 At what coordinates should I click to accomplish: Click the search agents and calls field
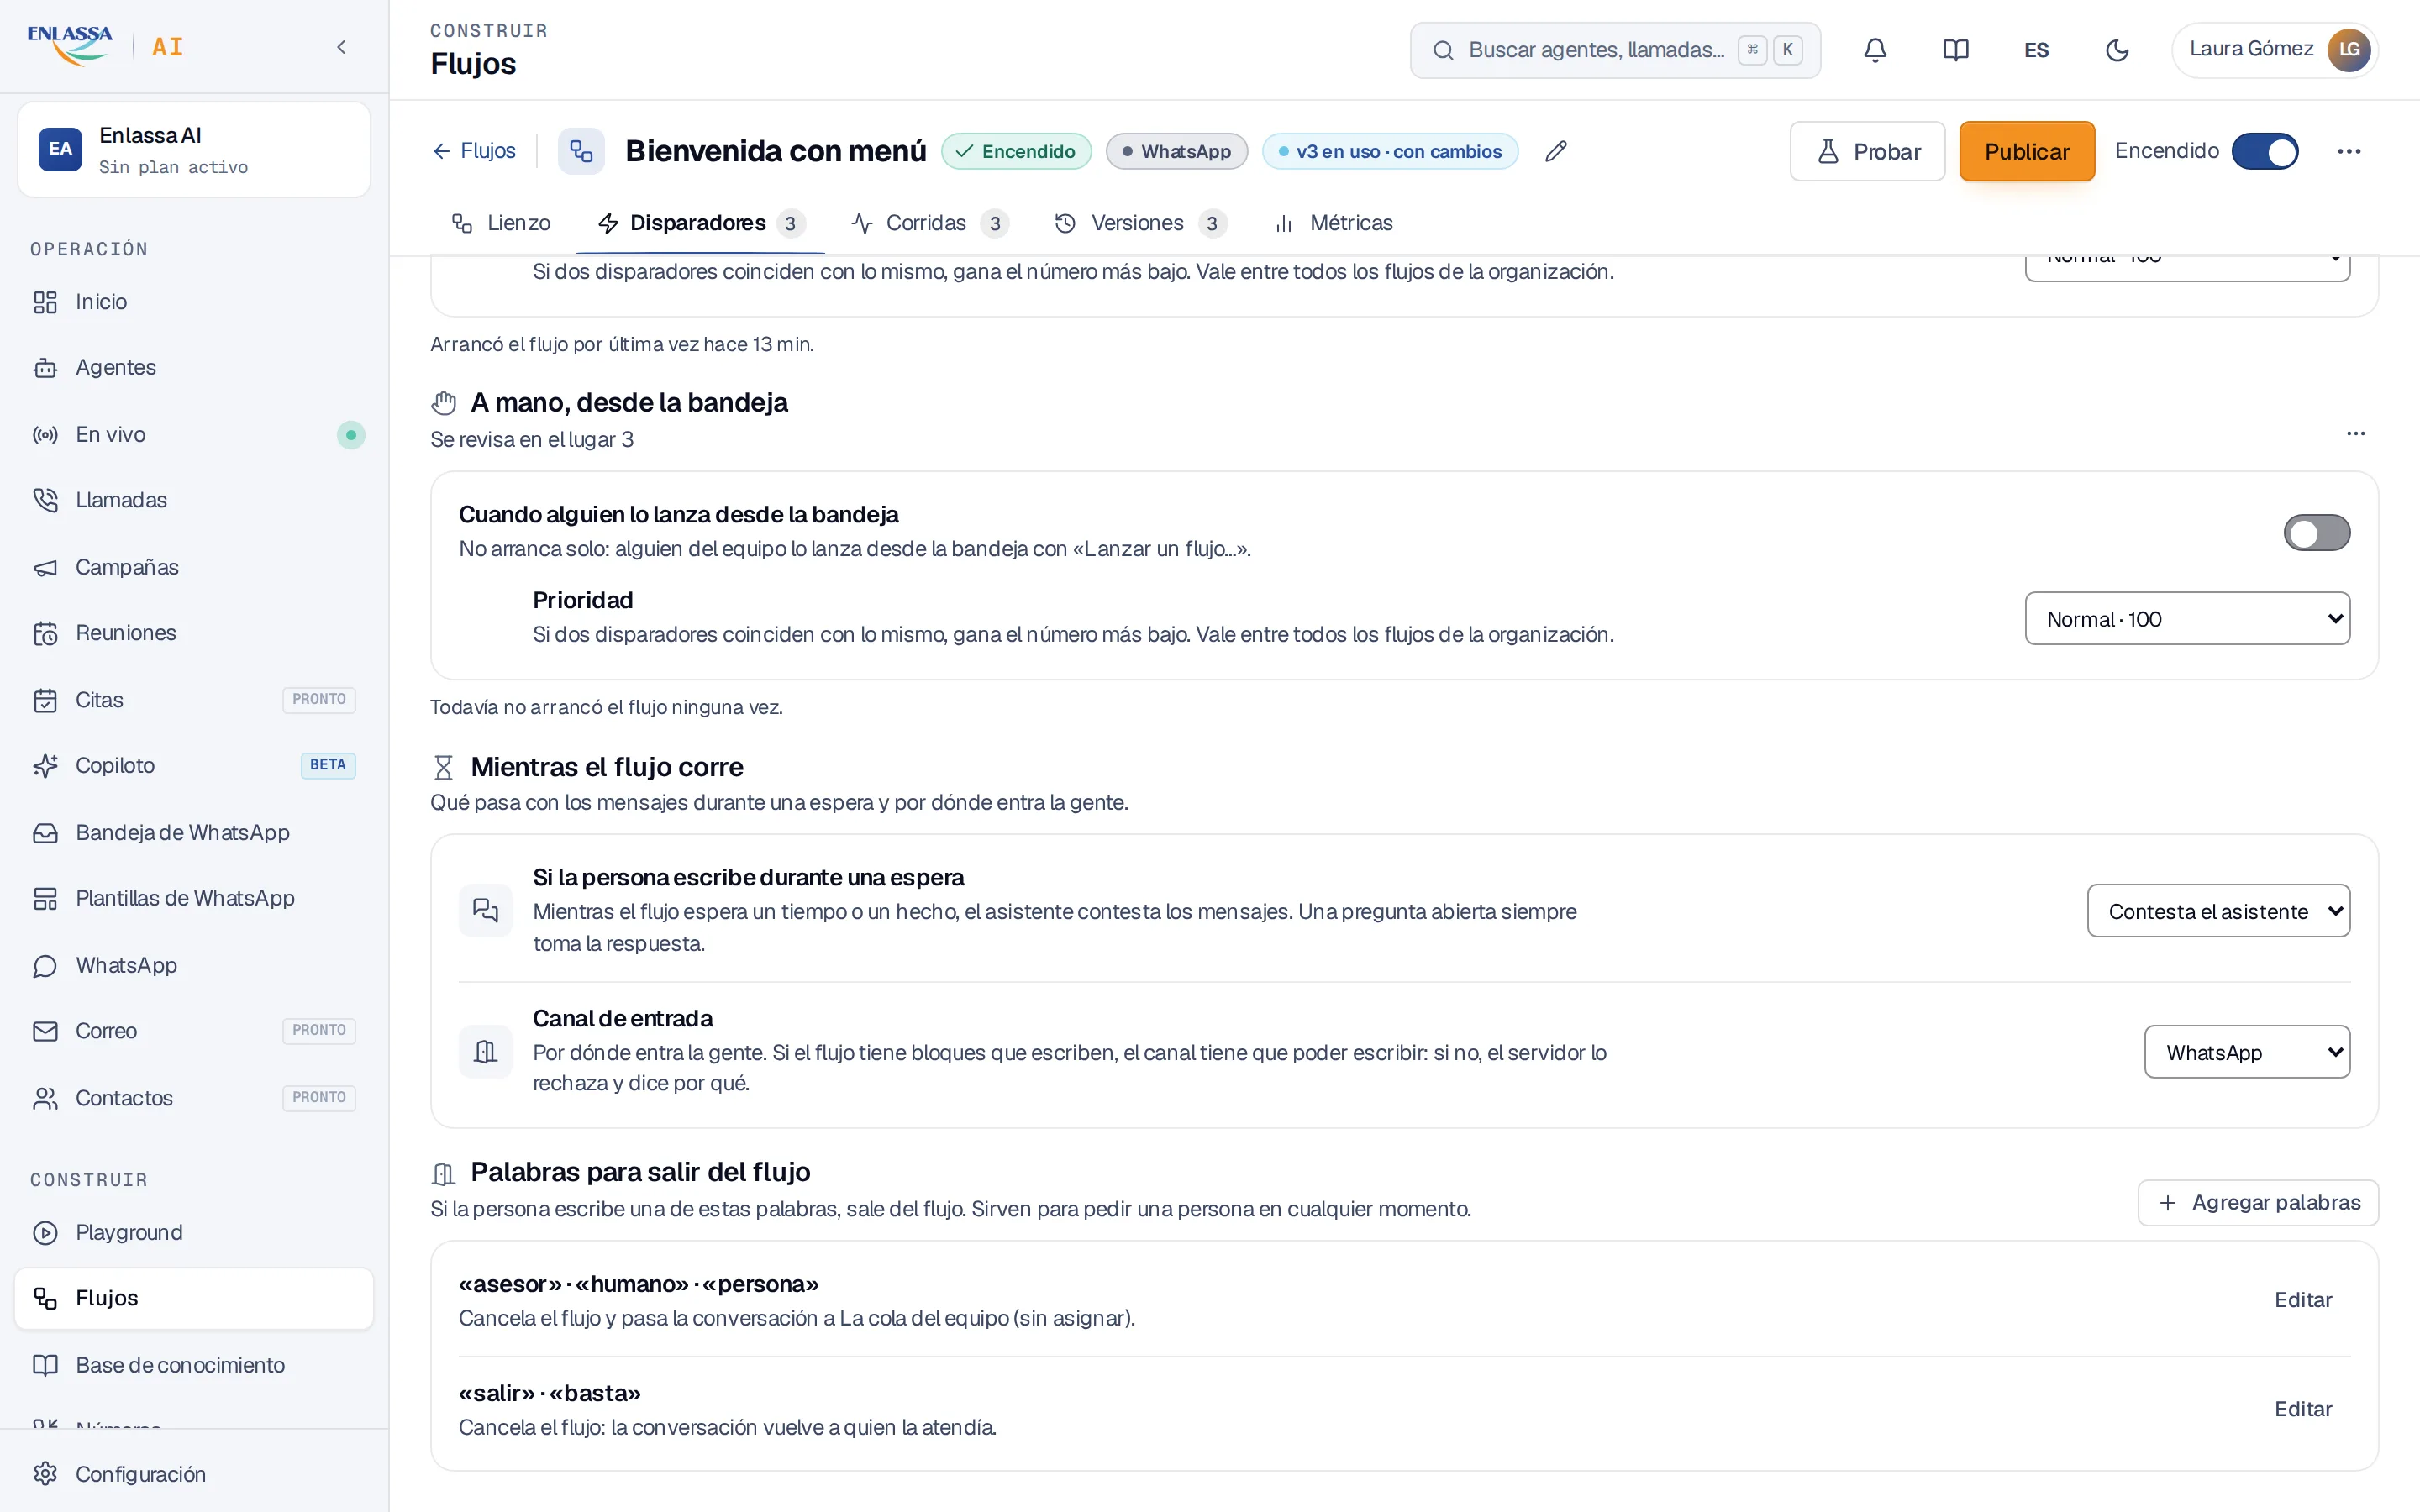(1615, 50)
